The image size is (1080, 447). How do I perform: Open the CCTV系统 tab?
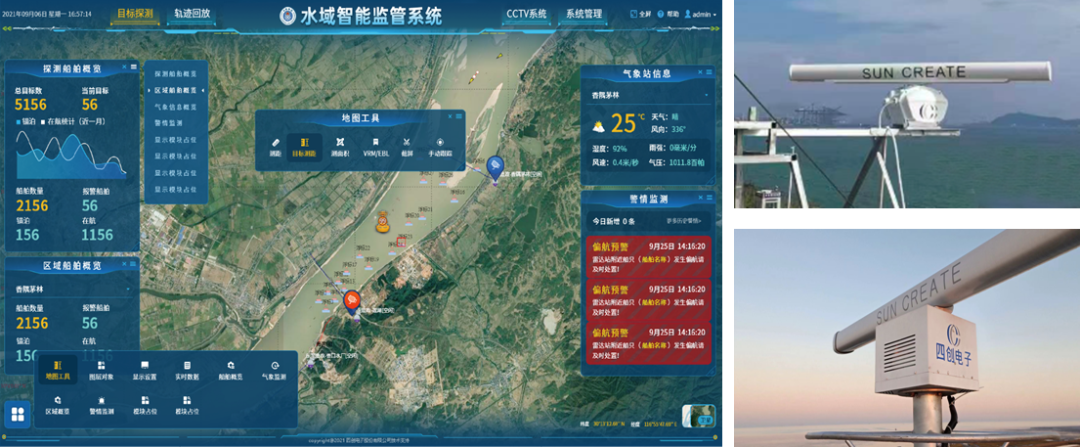[526, 15]
